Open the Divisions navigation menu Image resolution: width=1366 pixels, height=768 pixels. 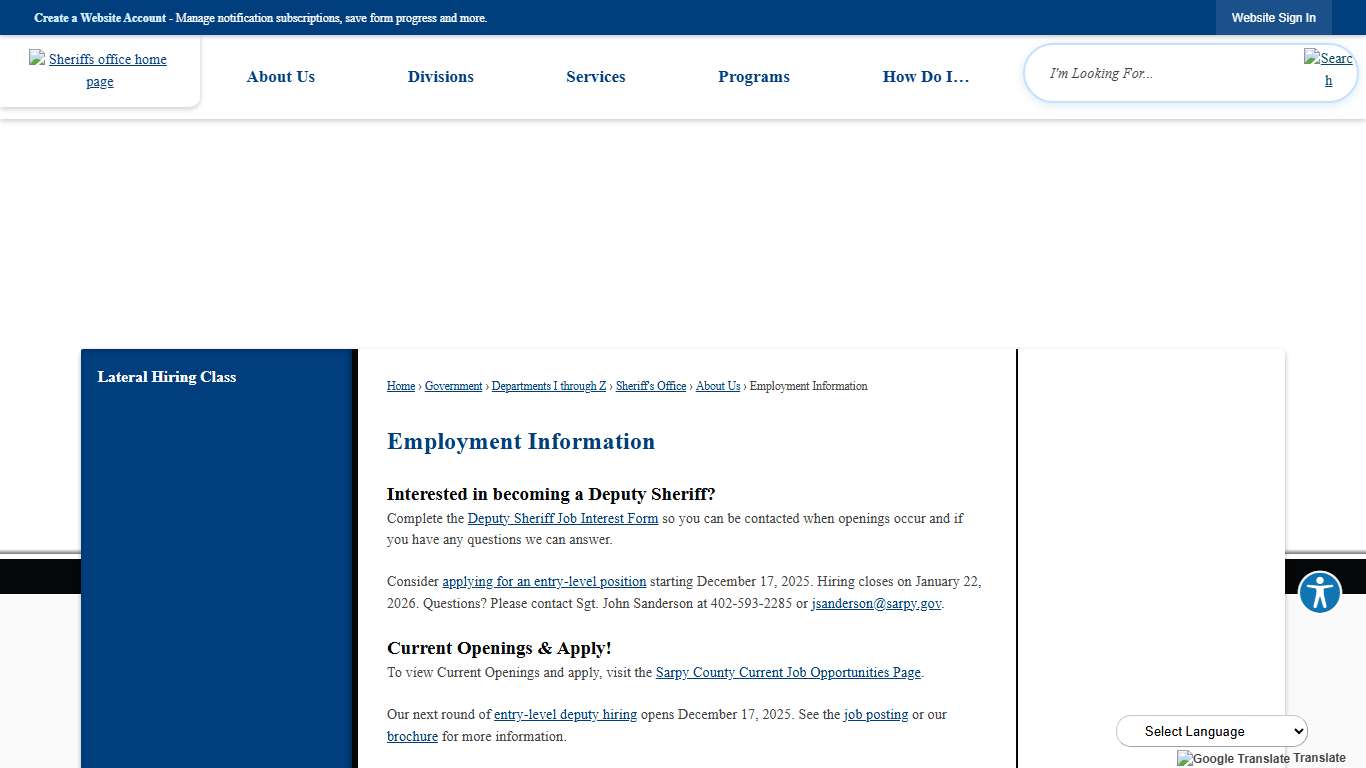440,76
